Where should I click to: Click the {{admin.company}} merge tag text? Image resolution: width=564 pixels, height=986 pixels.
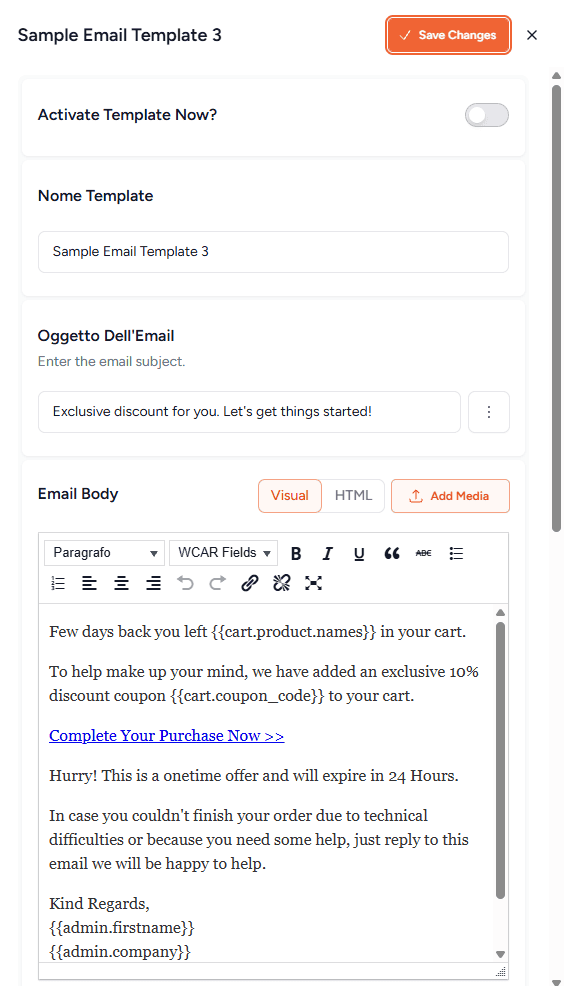coord(119,951)
